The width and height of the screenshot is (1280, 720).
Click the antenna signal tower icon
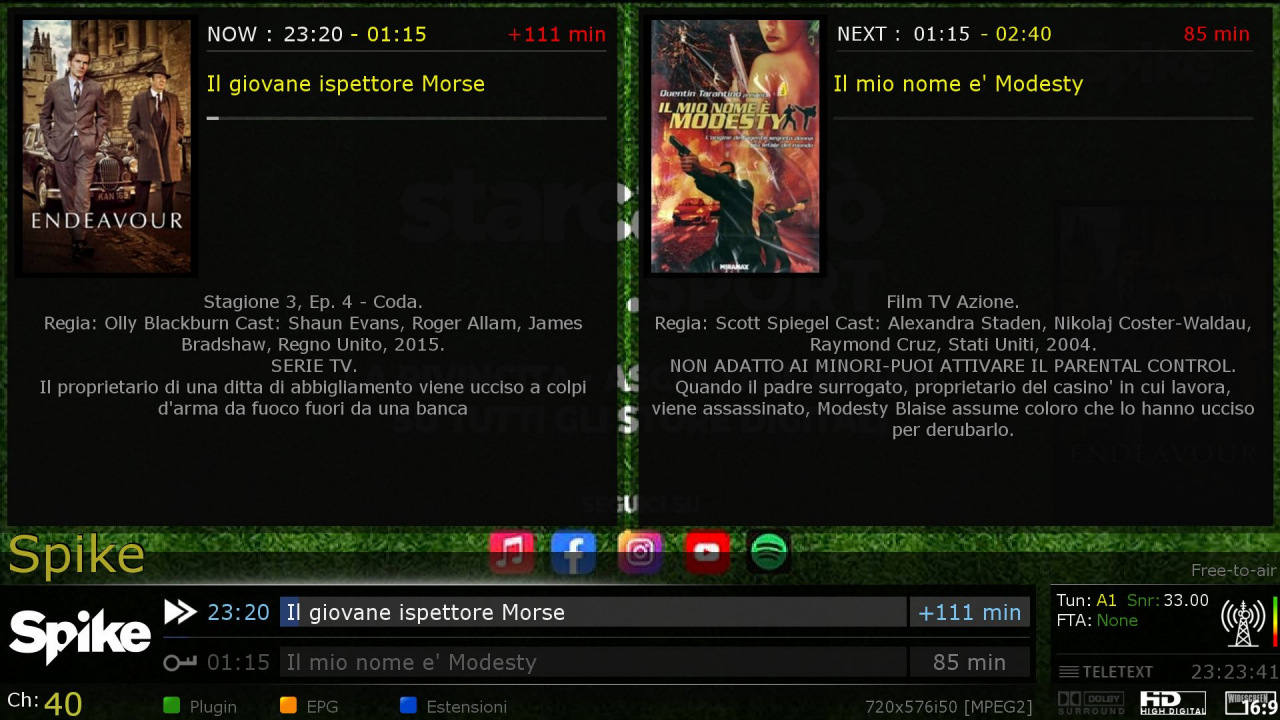pos(1243,623)
